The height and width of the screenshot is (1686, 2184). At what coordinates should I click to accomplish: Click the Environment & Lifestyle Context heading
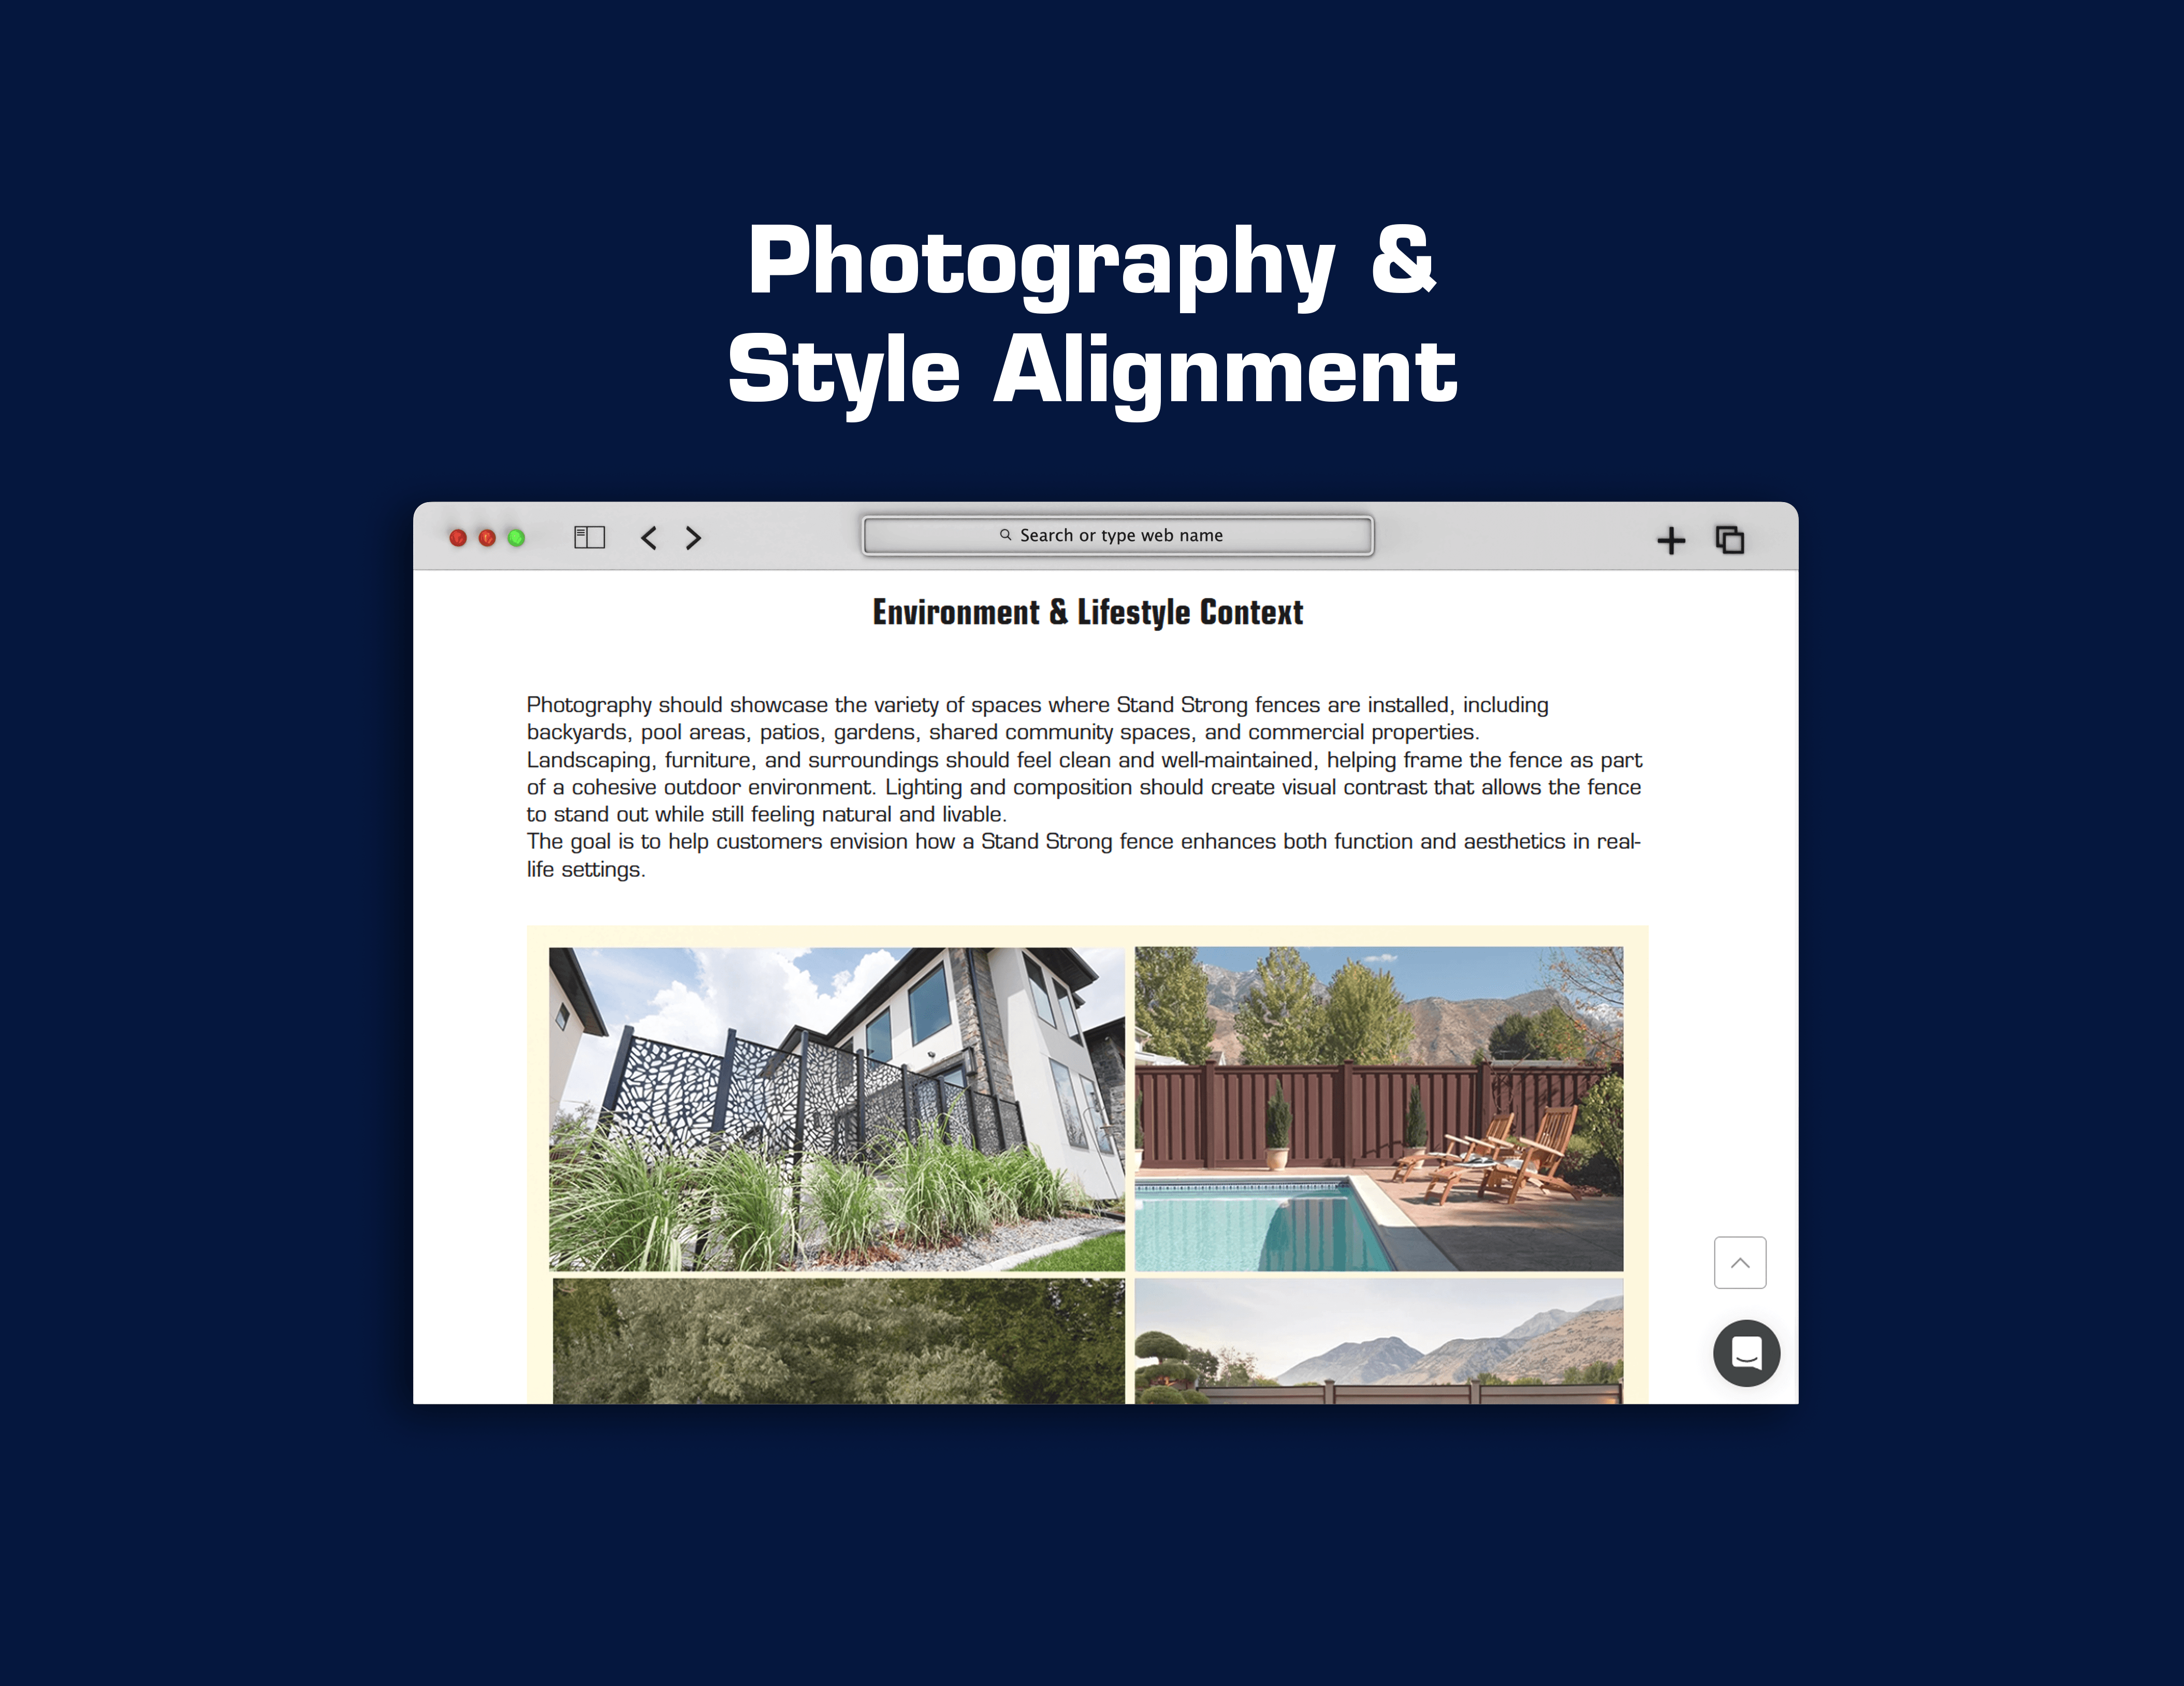1087,612
